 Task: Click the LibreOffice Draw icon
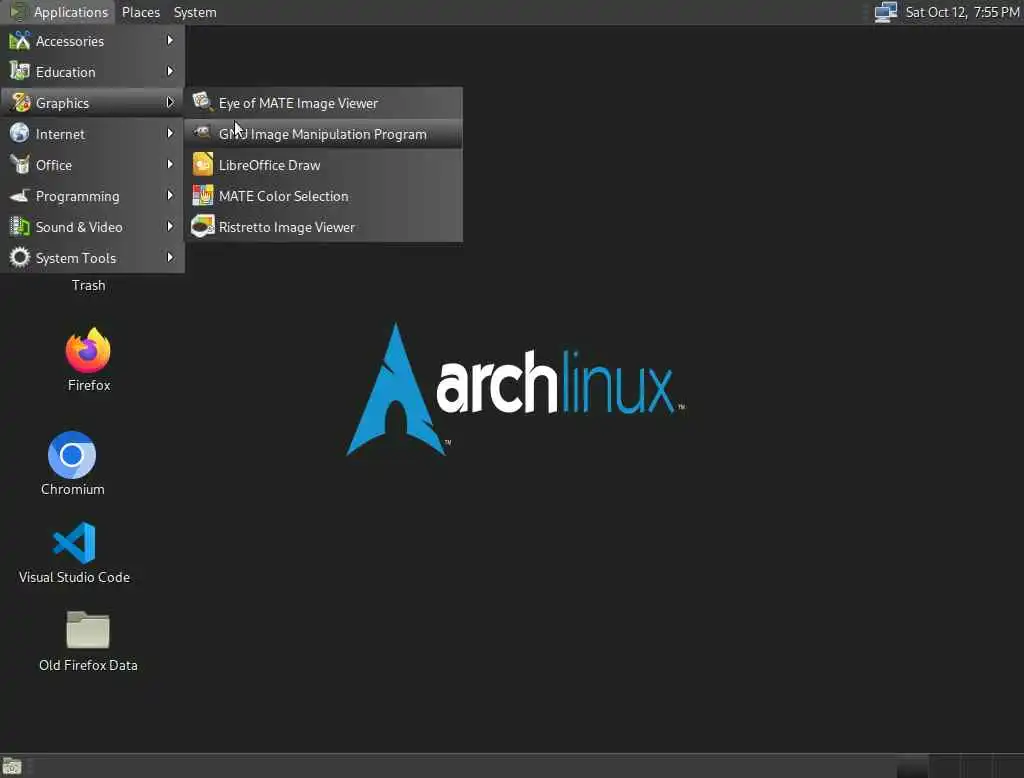pyautogui.click(x=202, y=164)
